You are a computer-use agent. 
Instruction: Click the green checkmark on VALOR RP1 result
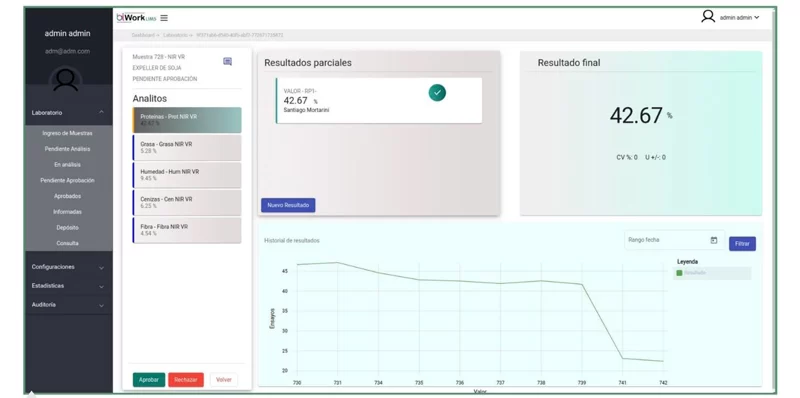[x=437, y=93]
